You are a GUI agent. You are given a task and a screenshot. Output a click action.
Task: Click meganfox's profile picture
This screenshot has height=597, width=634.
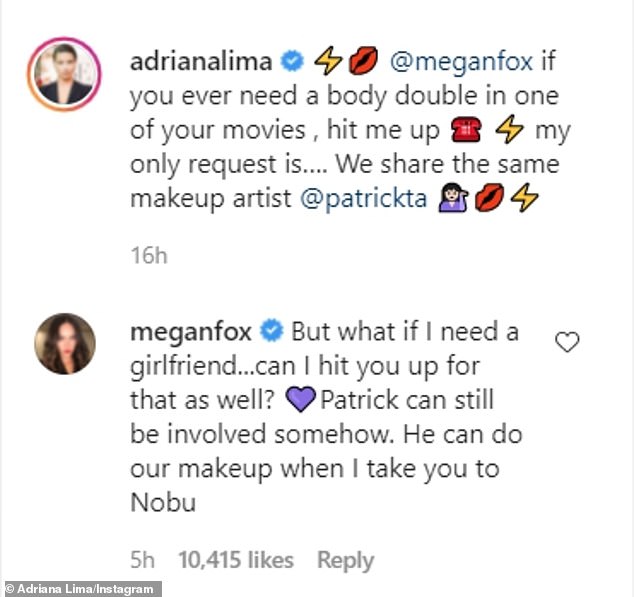65,343
